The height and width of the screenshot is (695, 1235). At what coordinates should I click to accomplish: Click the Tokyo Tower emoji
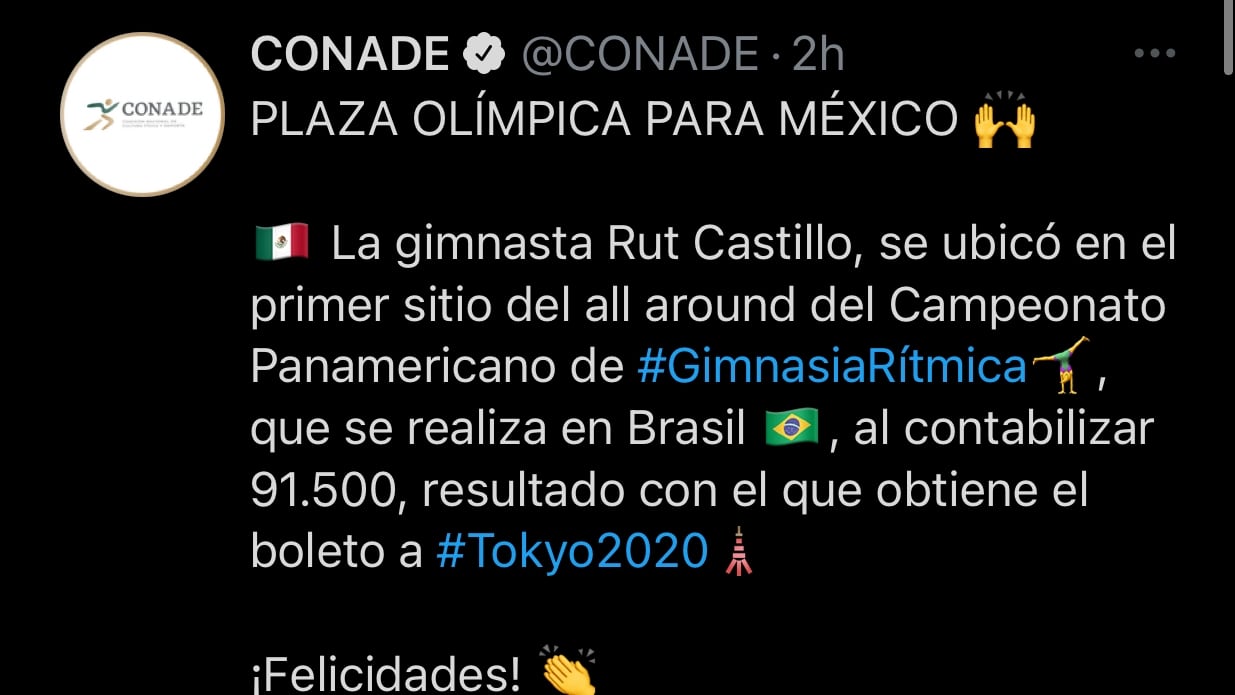pos(738,552)
